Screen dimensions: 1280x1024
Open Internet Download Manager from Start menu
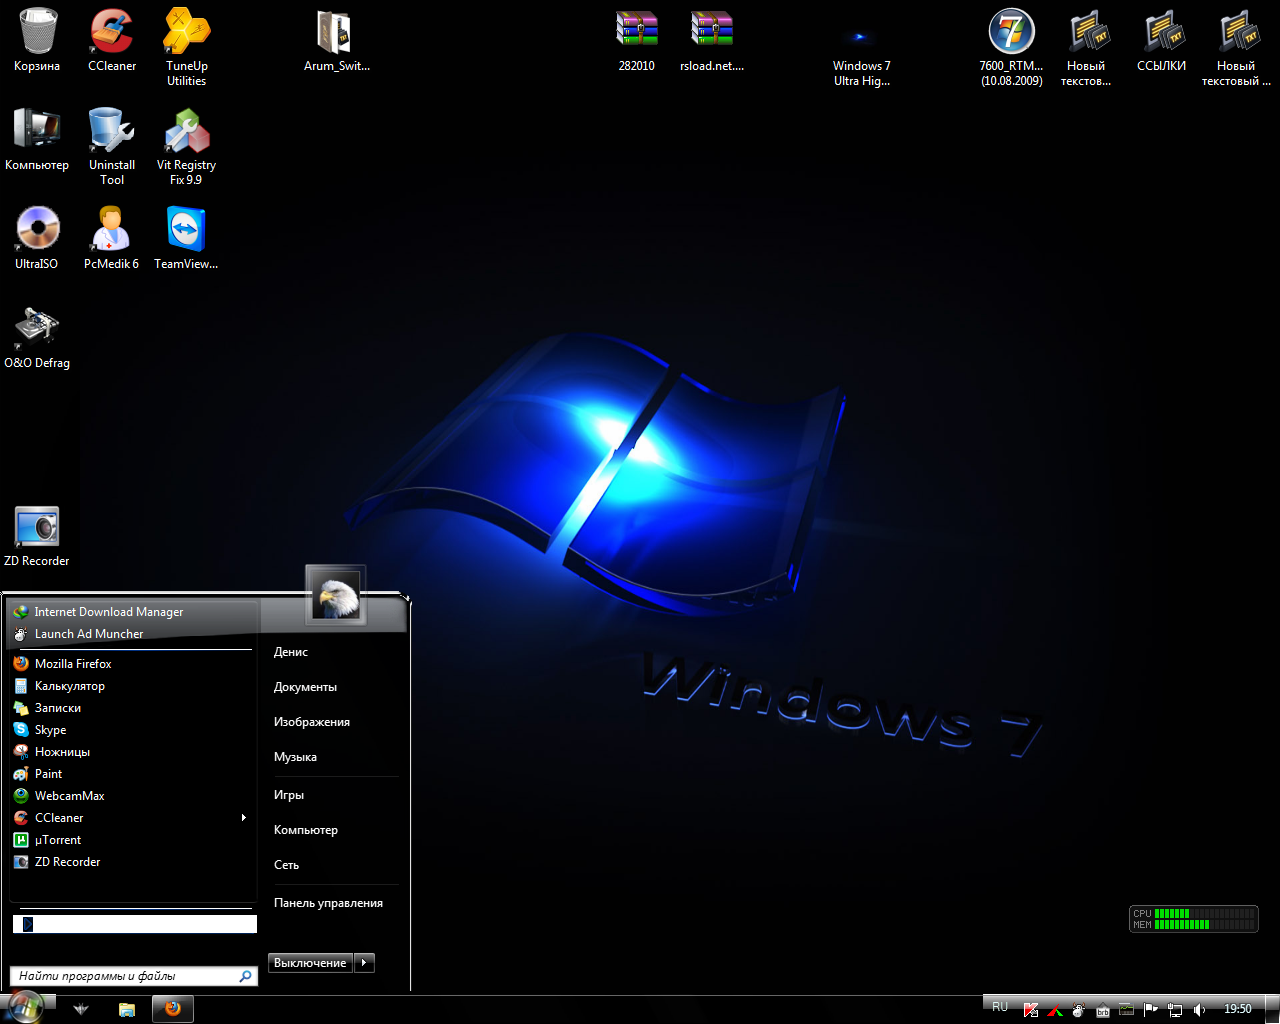132,612
